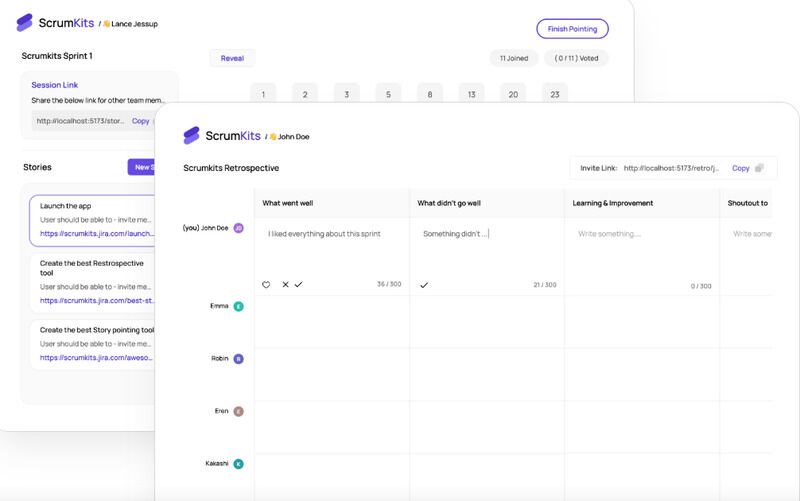Click the '11 Joined' badge
This screenshot has height=501, width=800.
point(514,58)
